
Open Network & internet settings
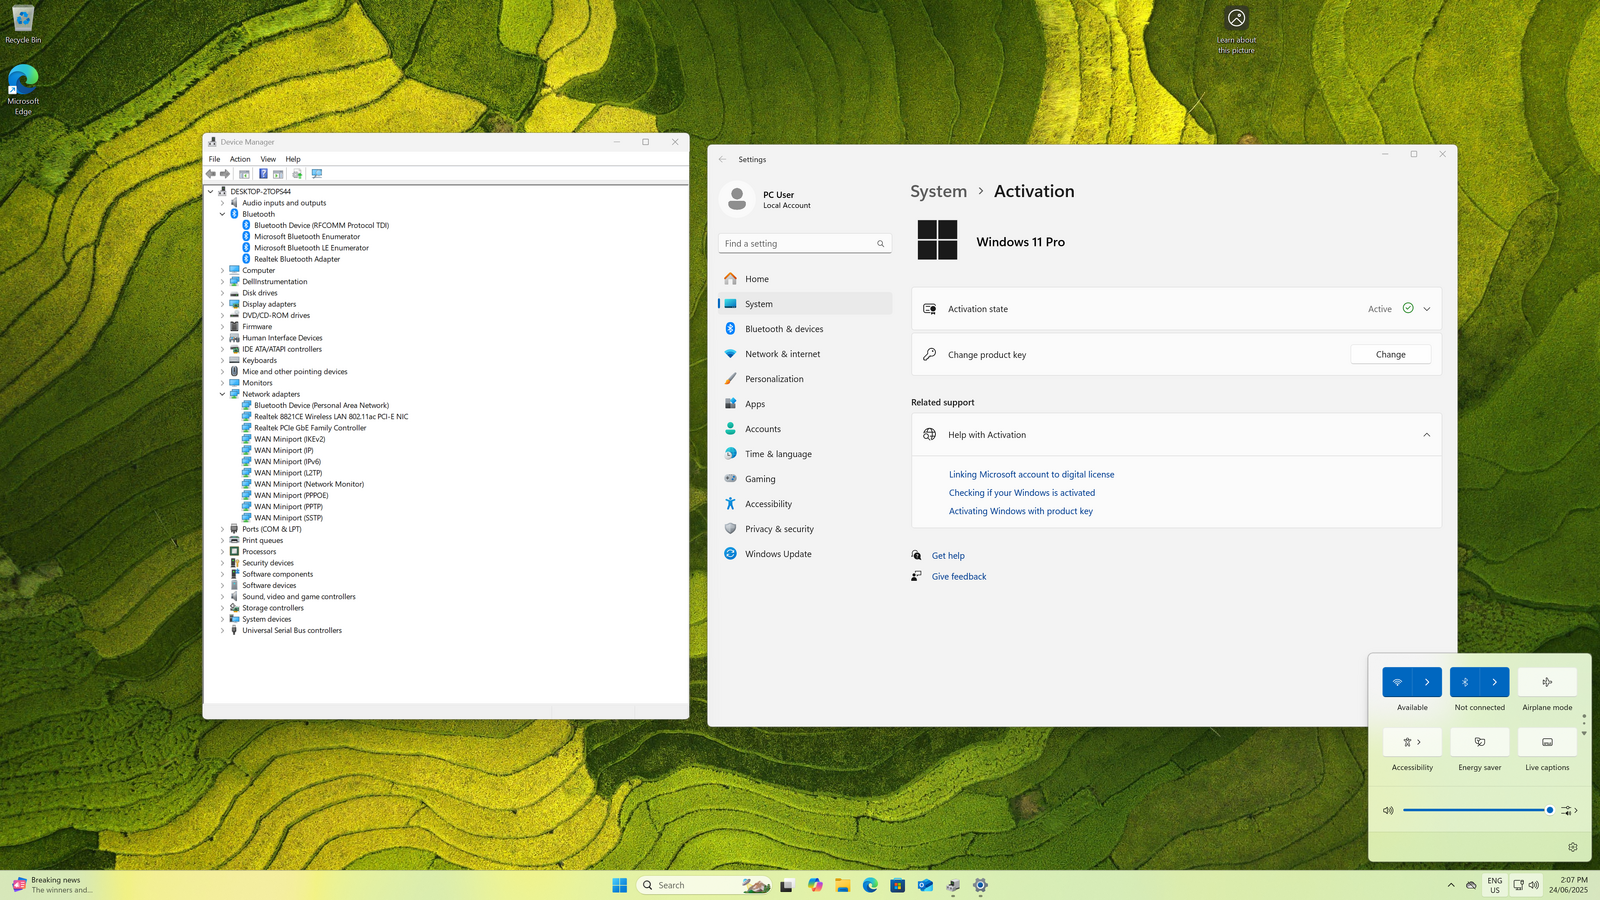pyautogui.click(x=805, y=354)
